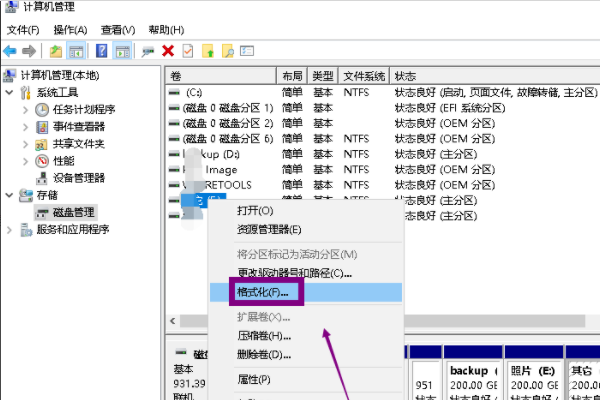The height and width of the screenshot is (400, 600).
Task: Choose 资源管理器(E) from context menu
Action: [x=269, y=229]
